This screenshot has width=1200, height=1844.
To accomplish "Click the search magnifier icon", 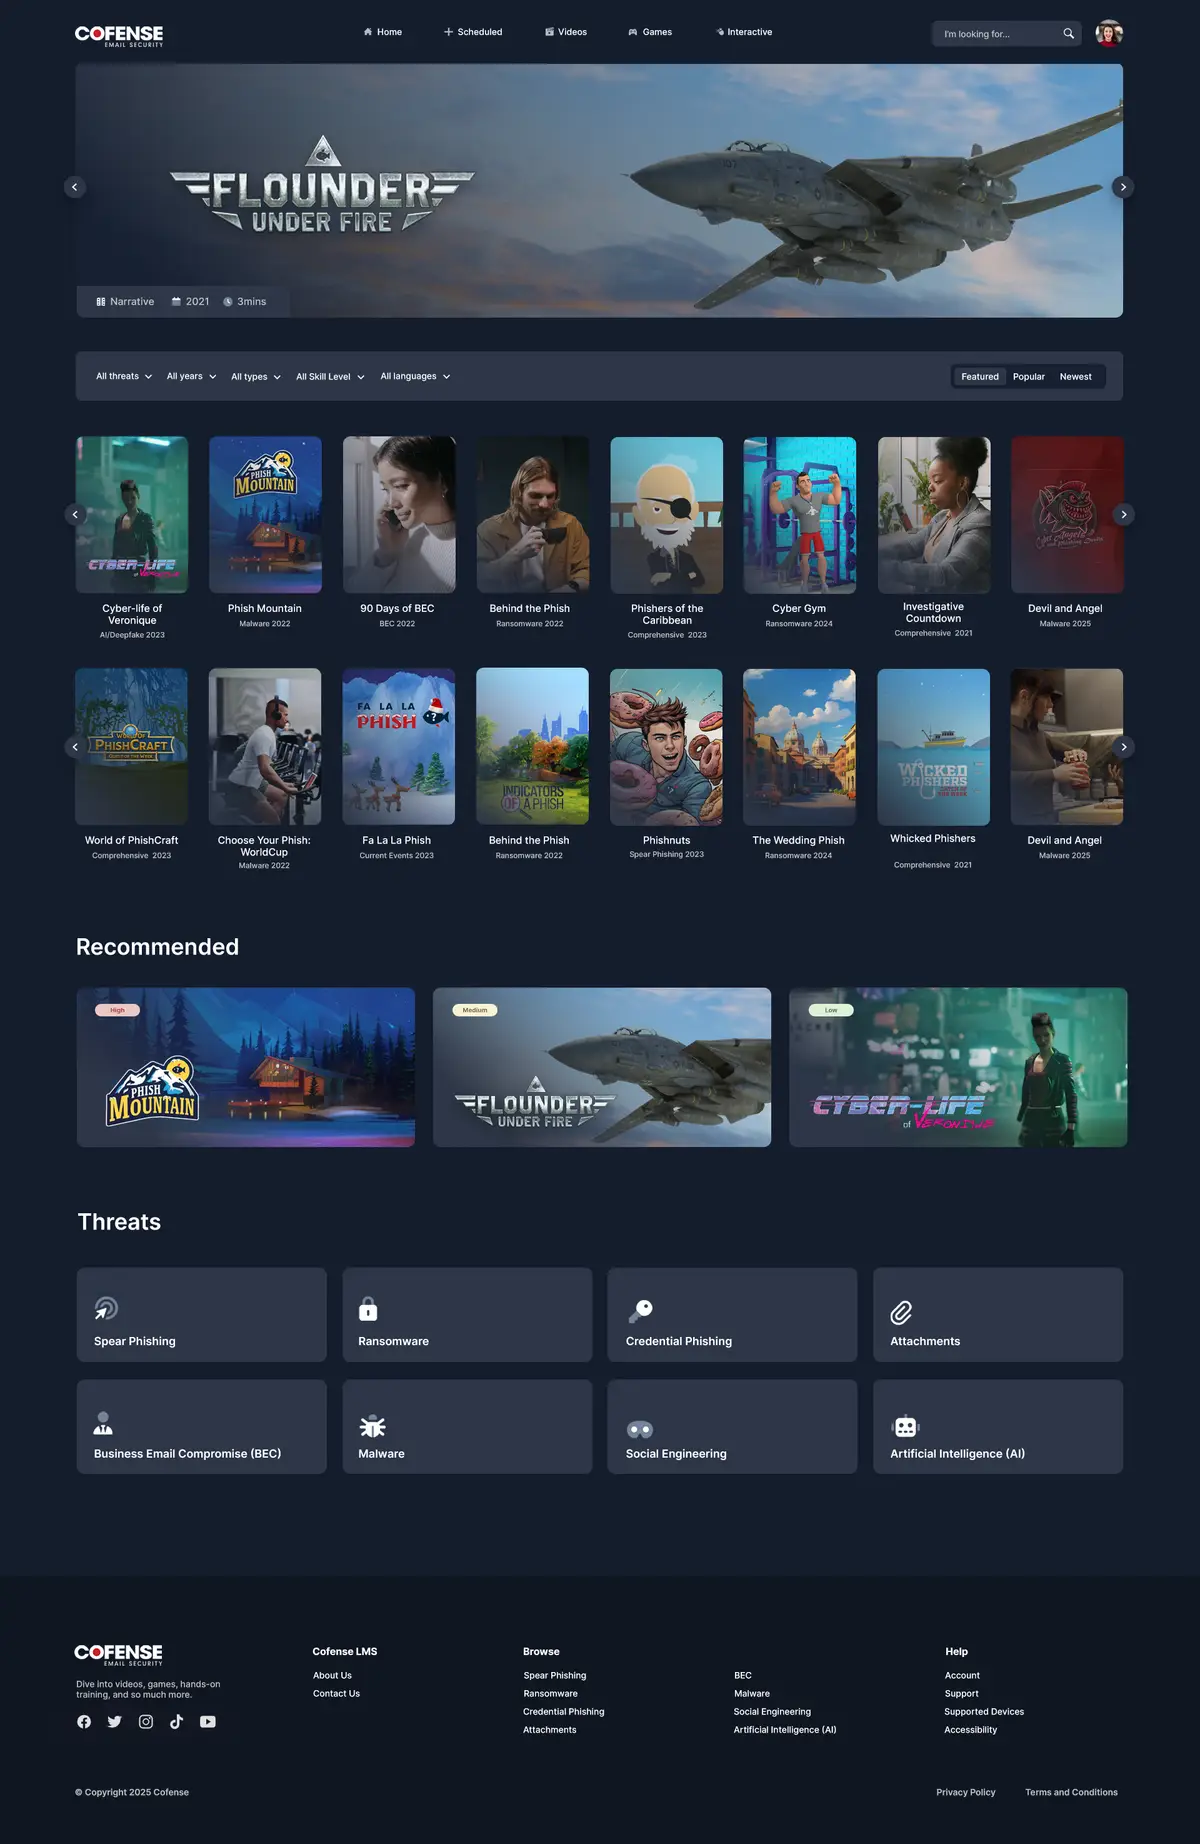I will click(1068, 34).
